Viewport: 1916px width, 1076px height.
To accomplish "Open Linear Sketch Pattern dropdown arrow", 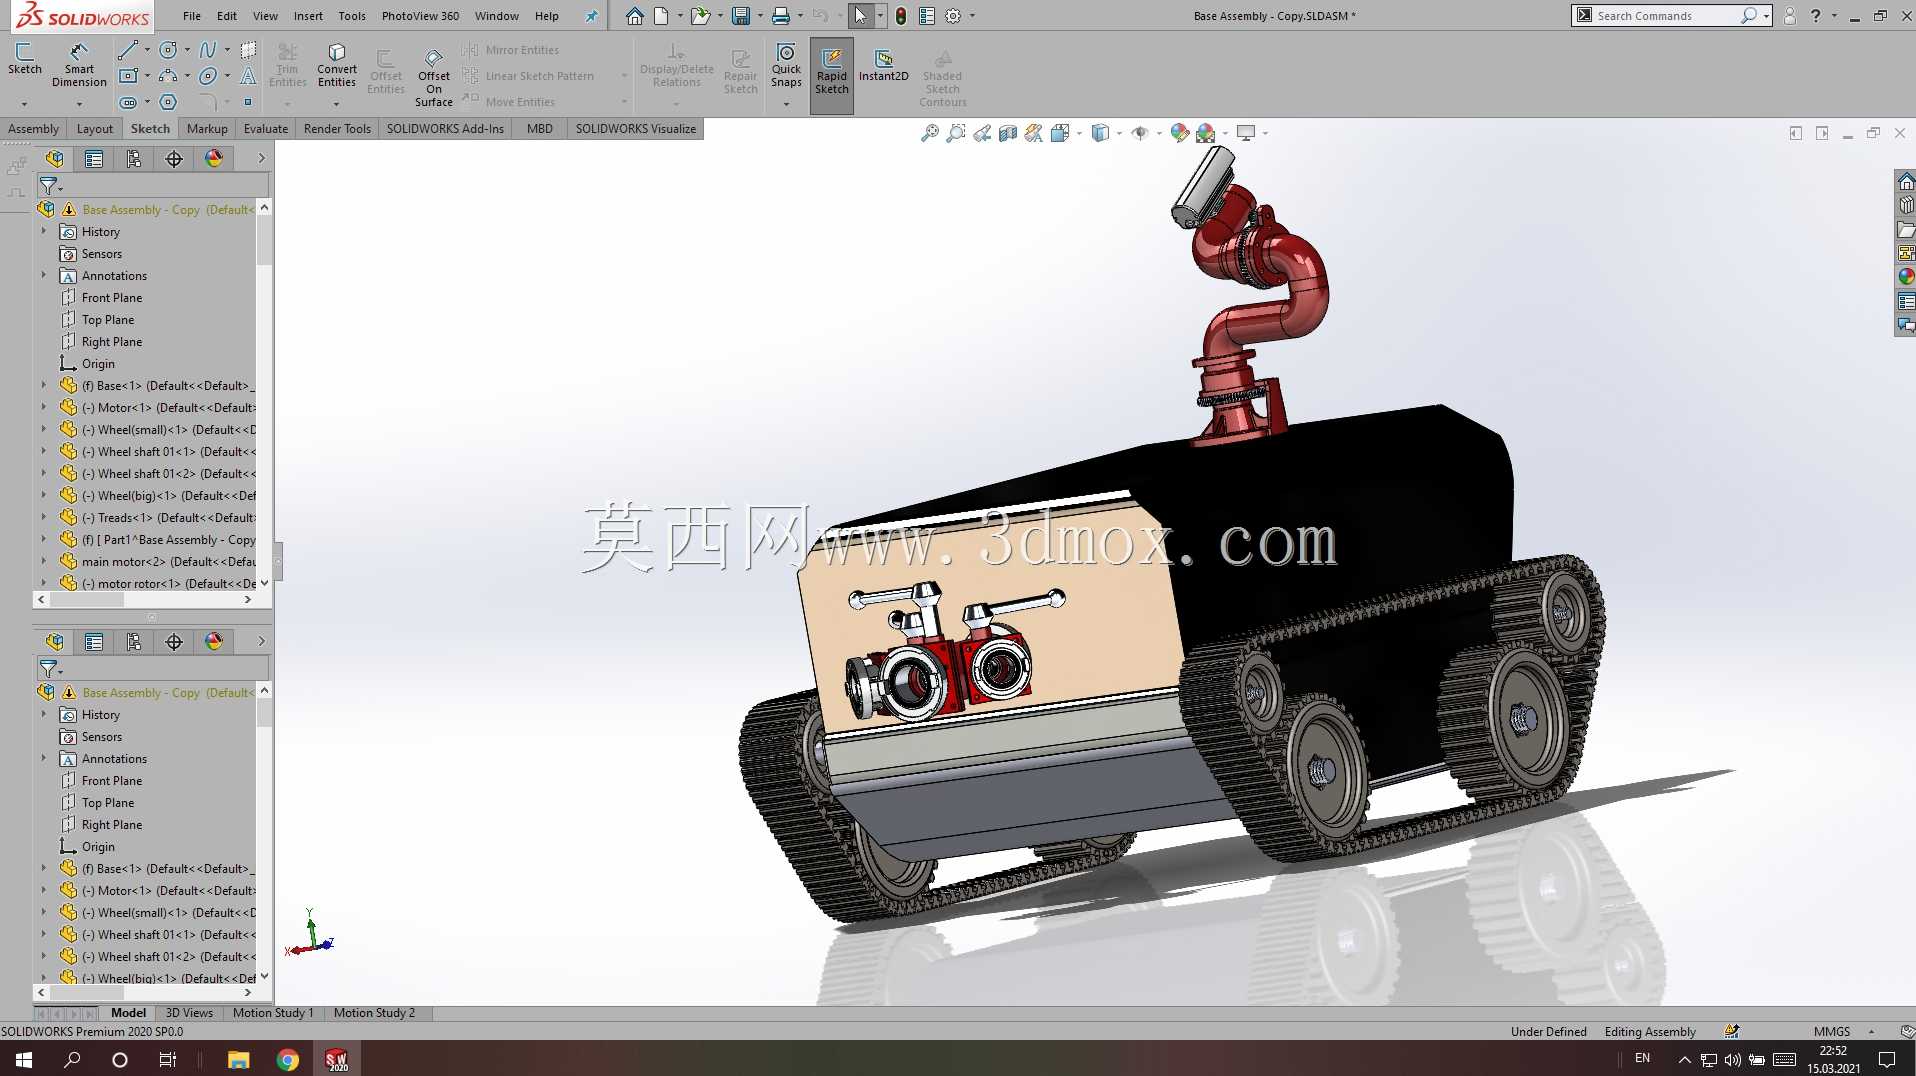I will [624, 76].
